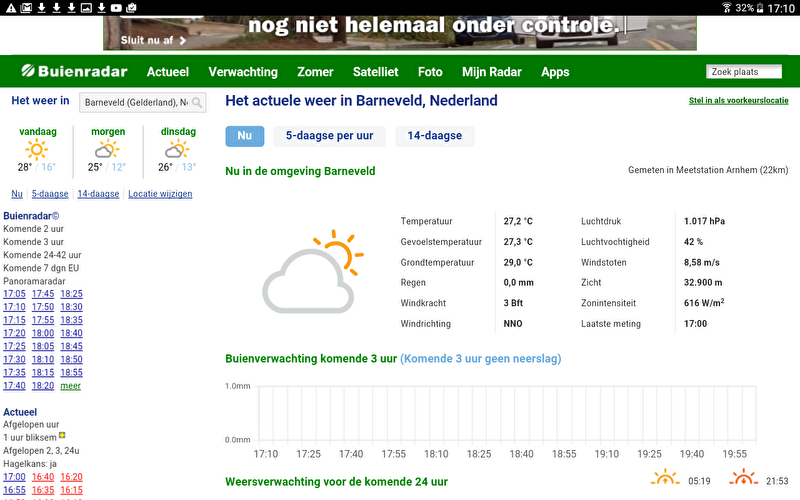Open Afgelopen uur under Actueel
Screen dimensions: 800x500
pyautogui.click(x=31, y=424)
